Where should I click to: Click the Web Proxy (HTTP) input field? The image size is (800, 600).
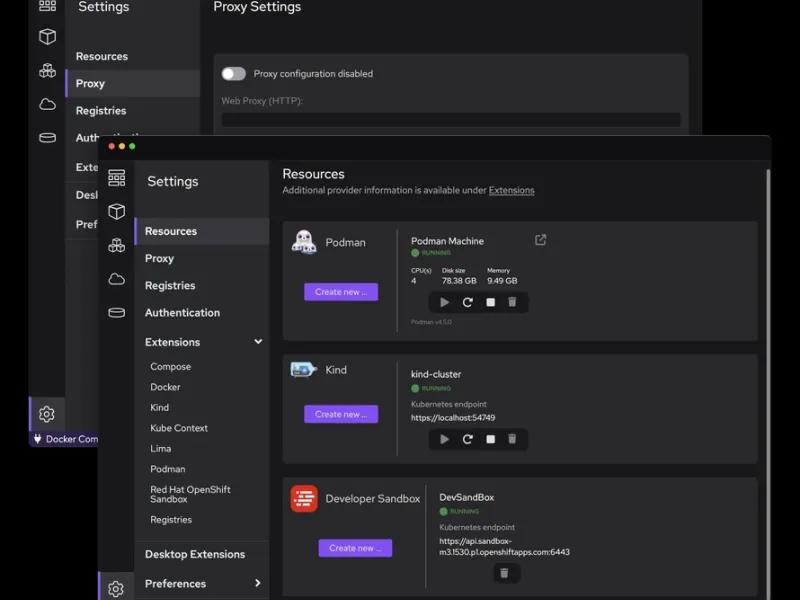pyautogui.click(x=451, y=120)
